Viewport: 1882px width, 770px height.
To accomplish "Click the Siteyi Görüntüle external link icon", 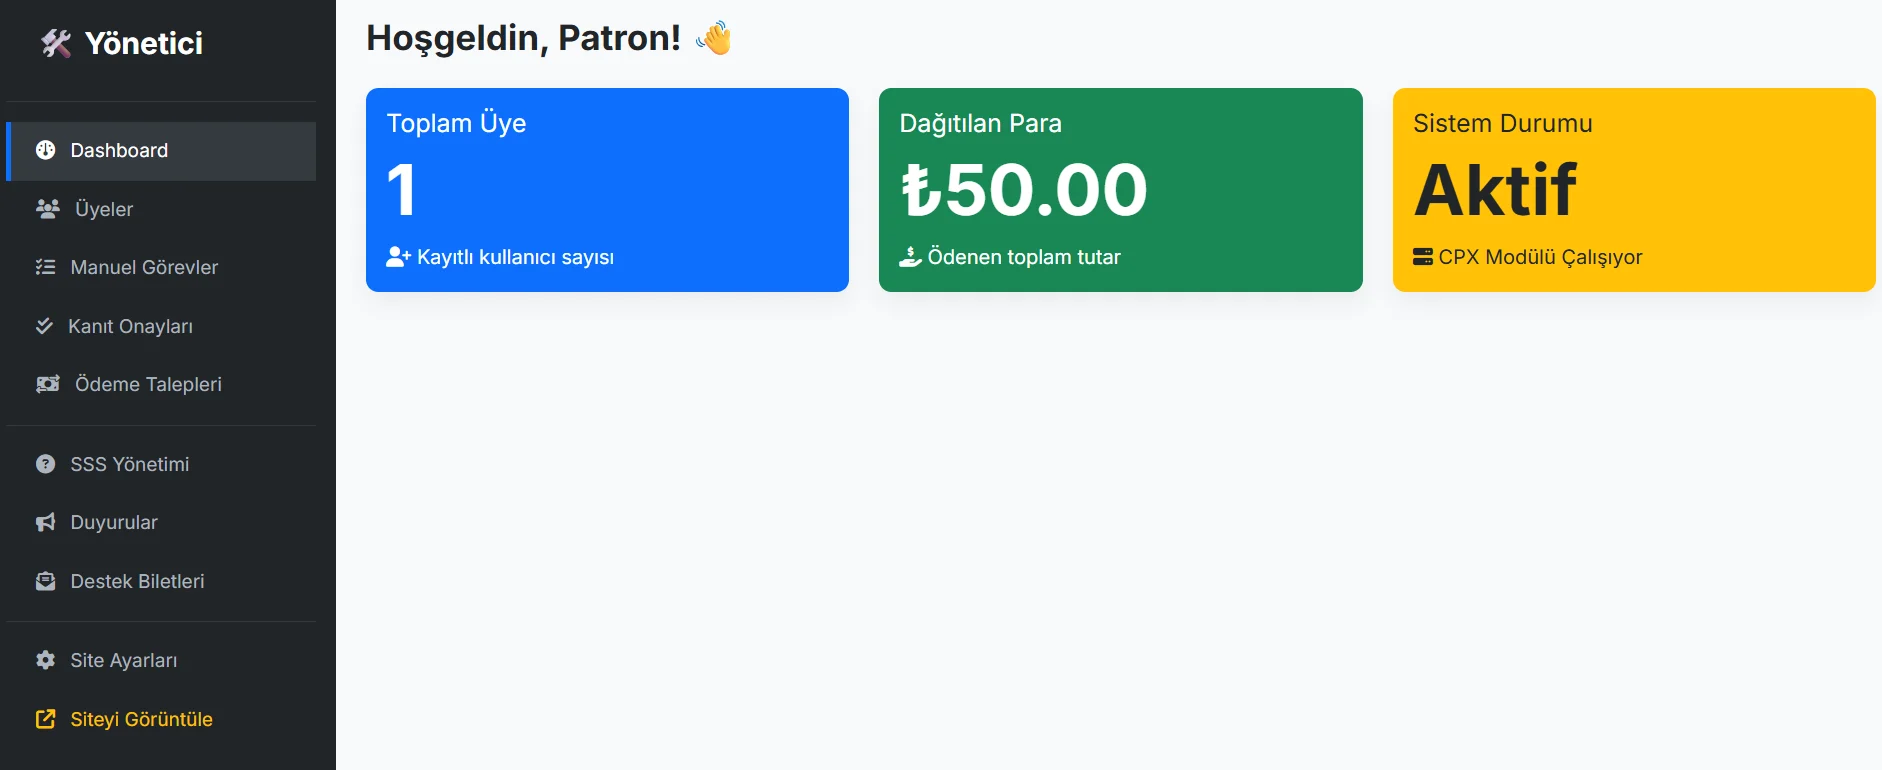I will pos(46,719).
